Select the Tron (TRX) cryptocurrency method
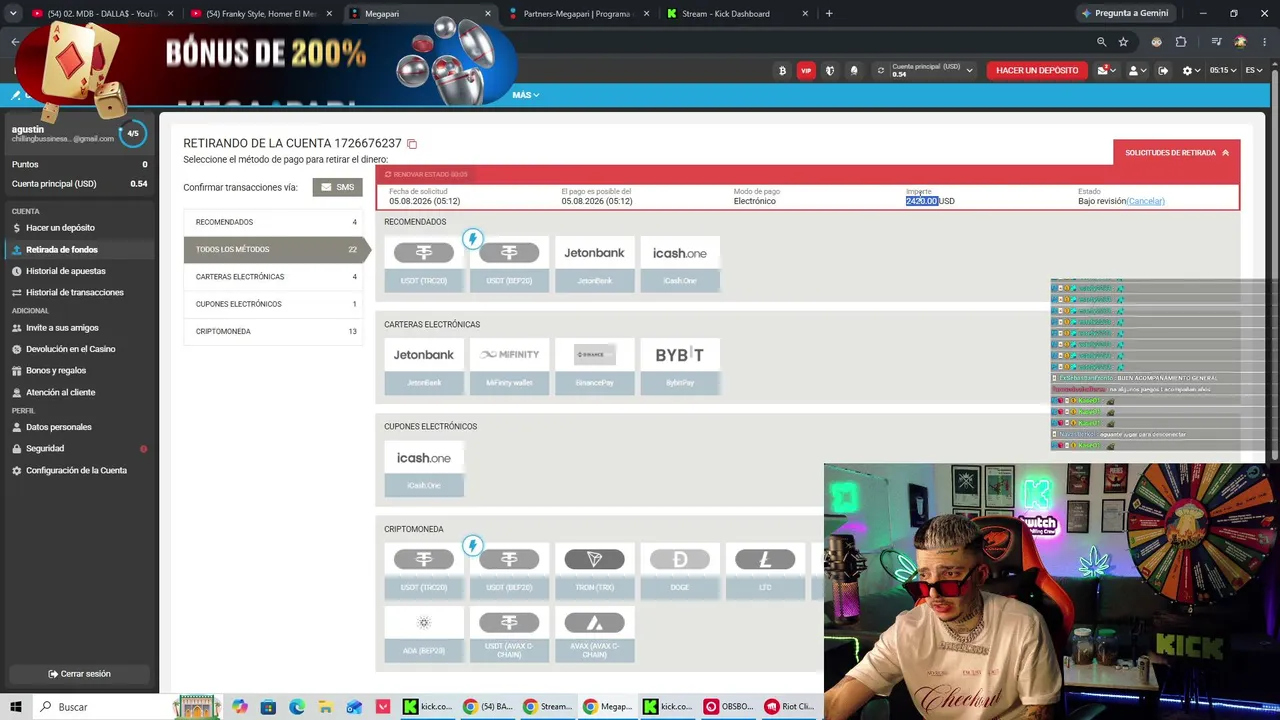 pyautogui.click(x=594, y=570)
